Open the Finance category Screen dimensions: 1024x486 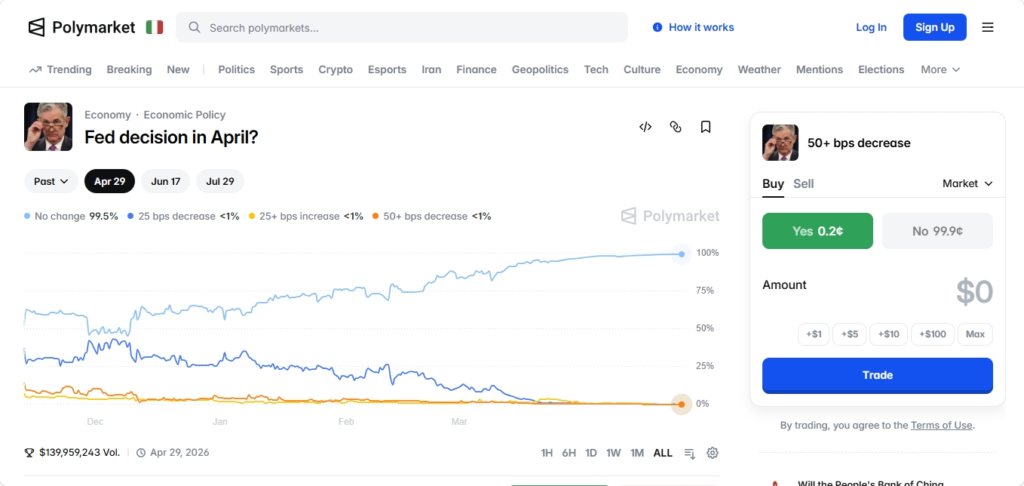pyautogui.click(x=477, y=69)
